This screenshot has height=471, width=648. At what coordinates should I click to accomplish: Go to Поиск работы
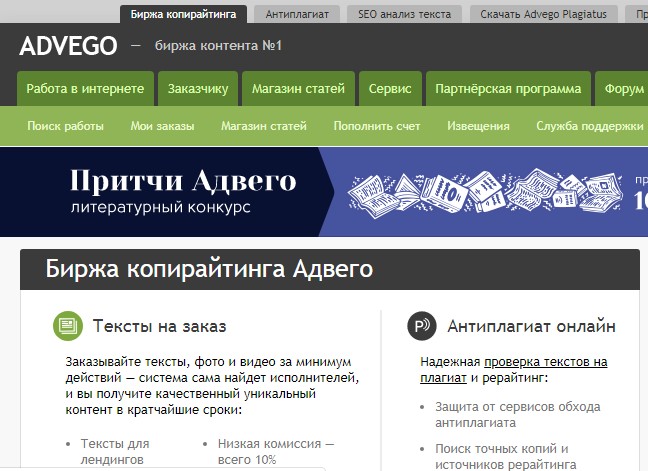(65, 126)
